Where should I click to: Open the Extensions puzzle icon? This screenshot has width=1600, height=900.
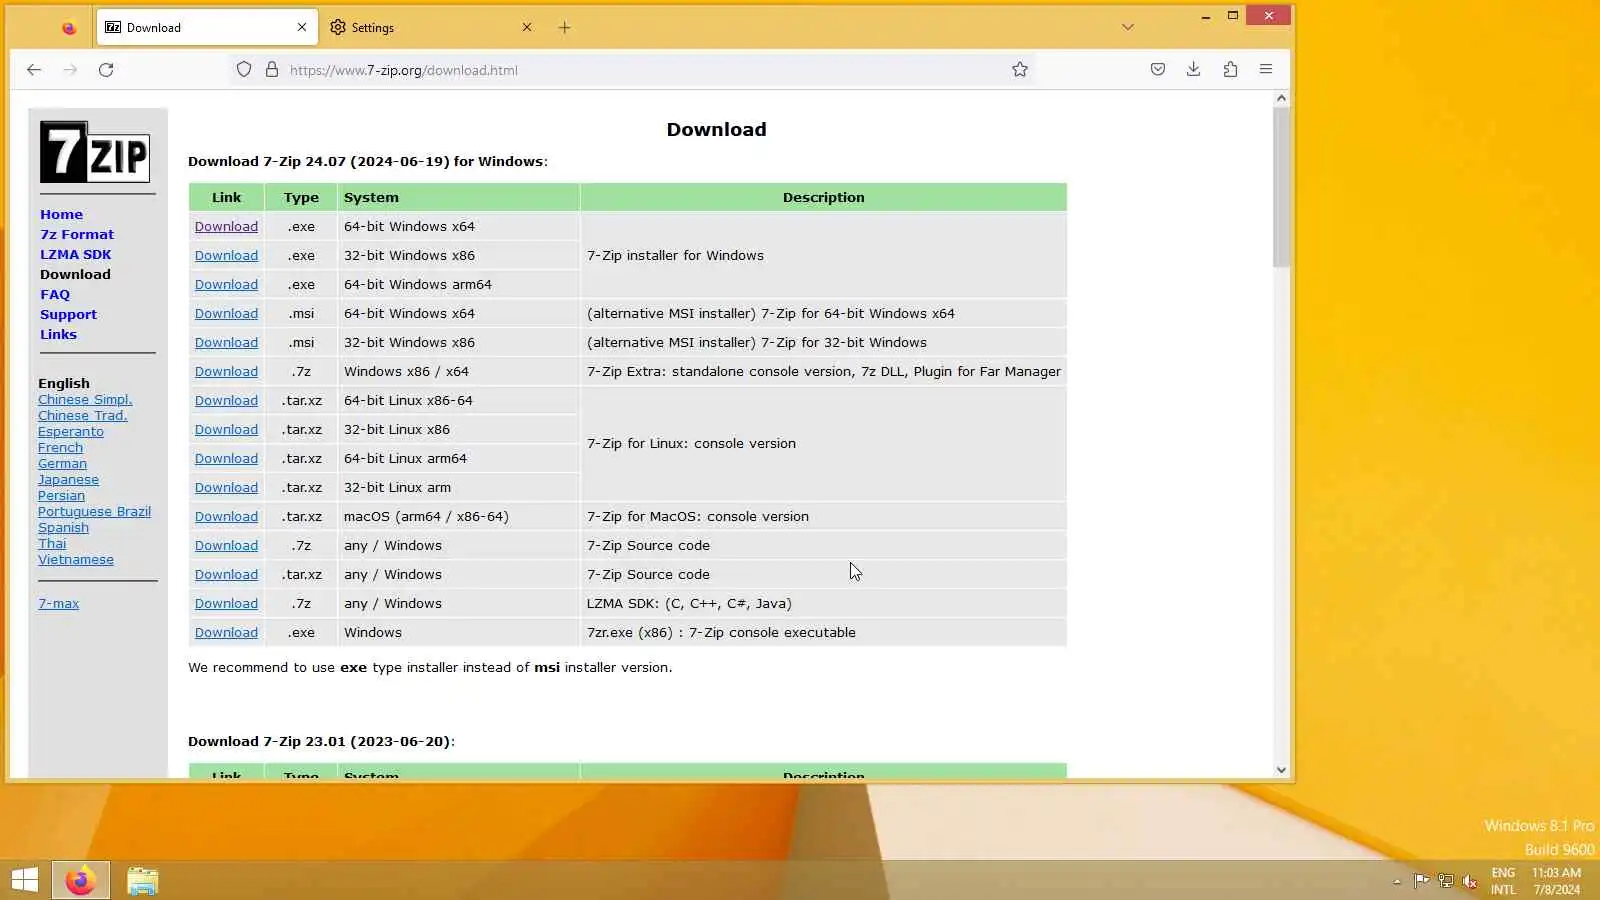1230,70
